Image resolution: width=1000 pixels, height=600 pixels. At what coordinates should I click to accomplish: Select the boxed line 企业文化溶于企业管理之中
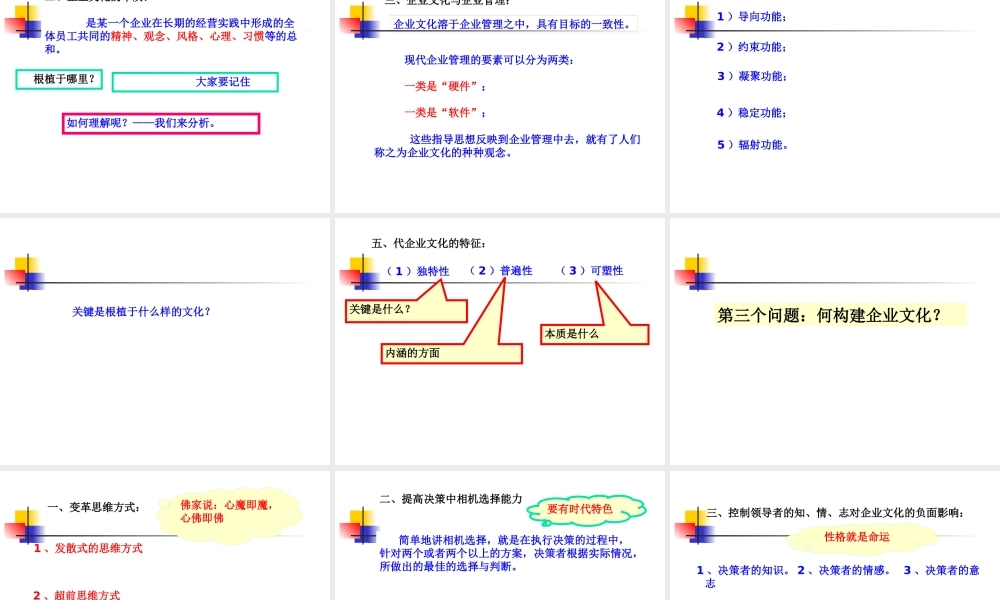pos(513,24)
